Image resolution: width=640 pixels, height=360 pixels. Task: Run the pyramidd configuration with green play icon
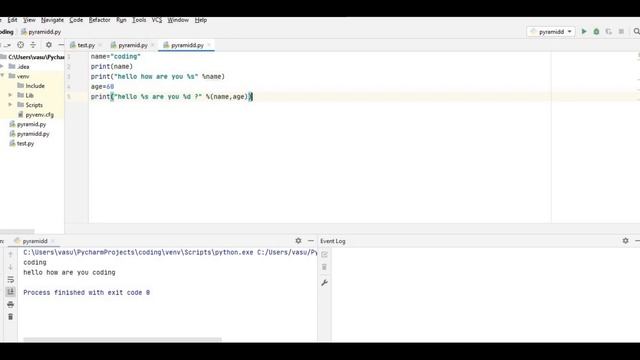pos(584,31)
